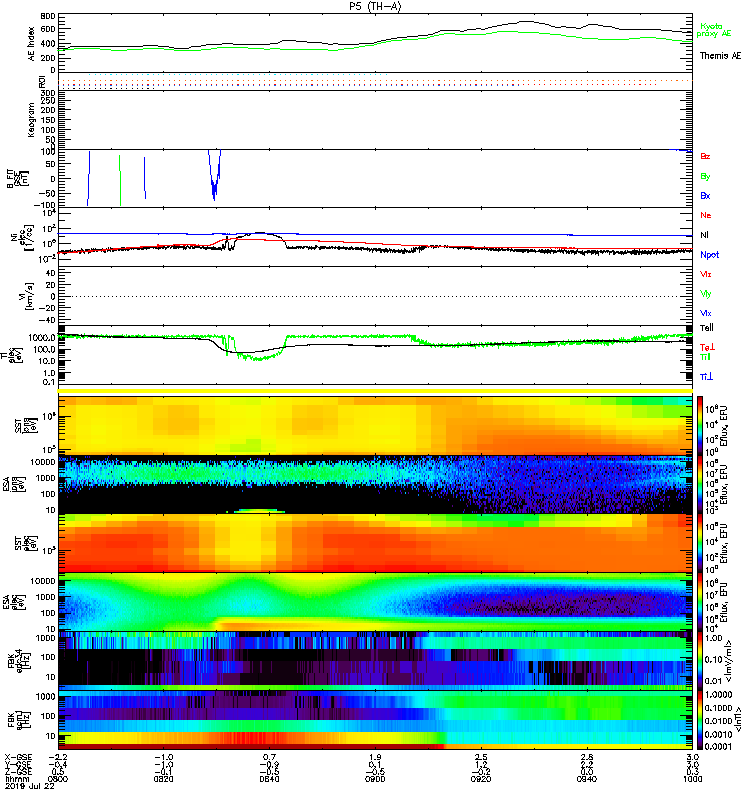
Task: Click the blue "Vix" velocity legend label
Action: (705, 313)
